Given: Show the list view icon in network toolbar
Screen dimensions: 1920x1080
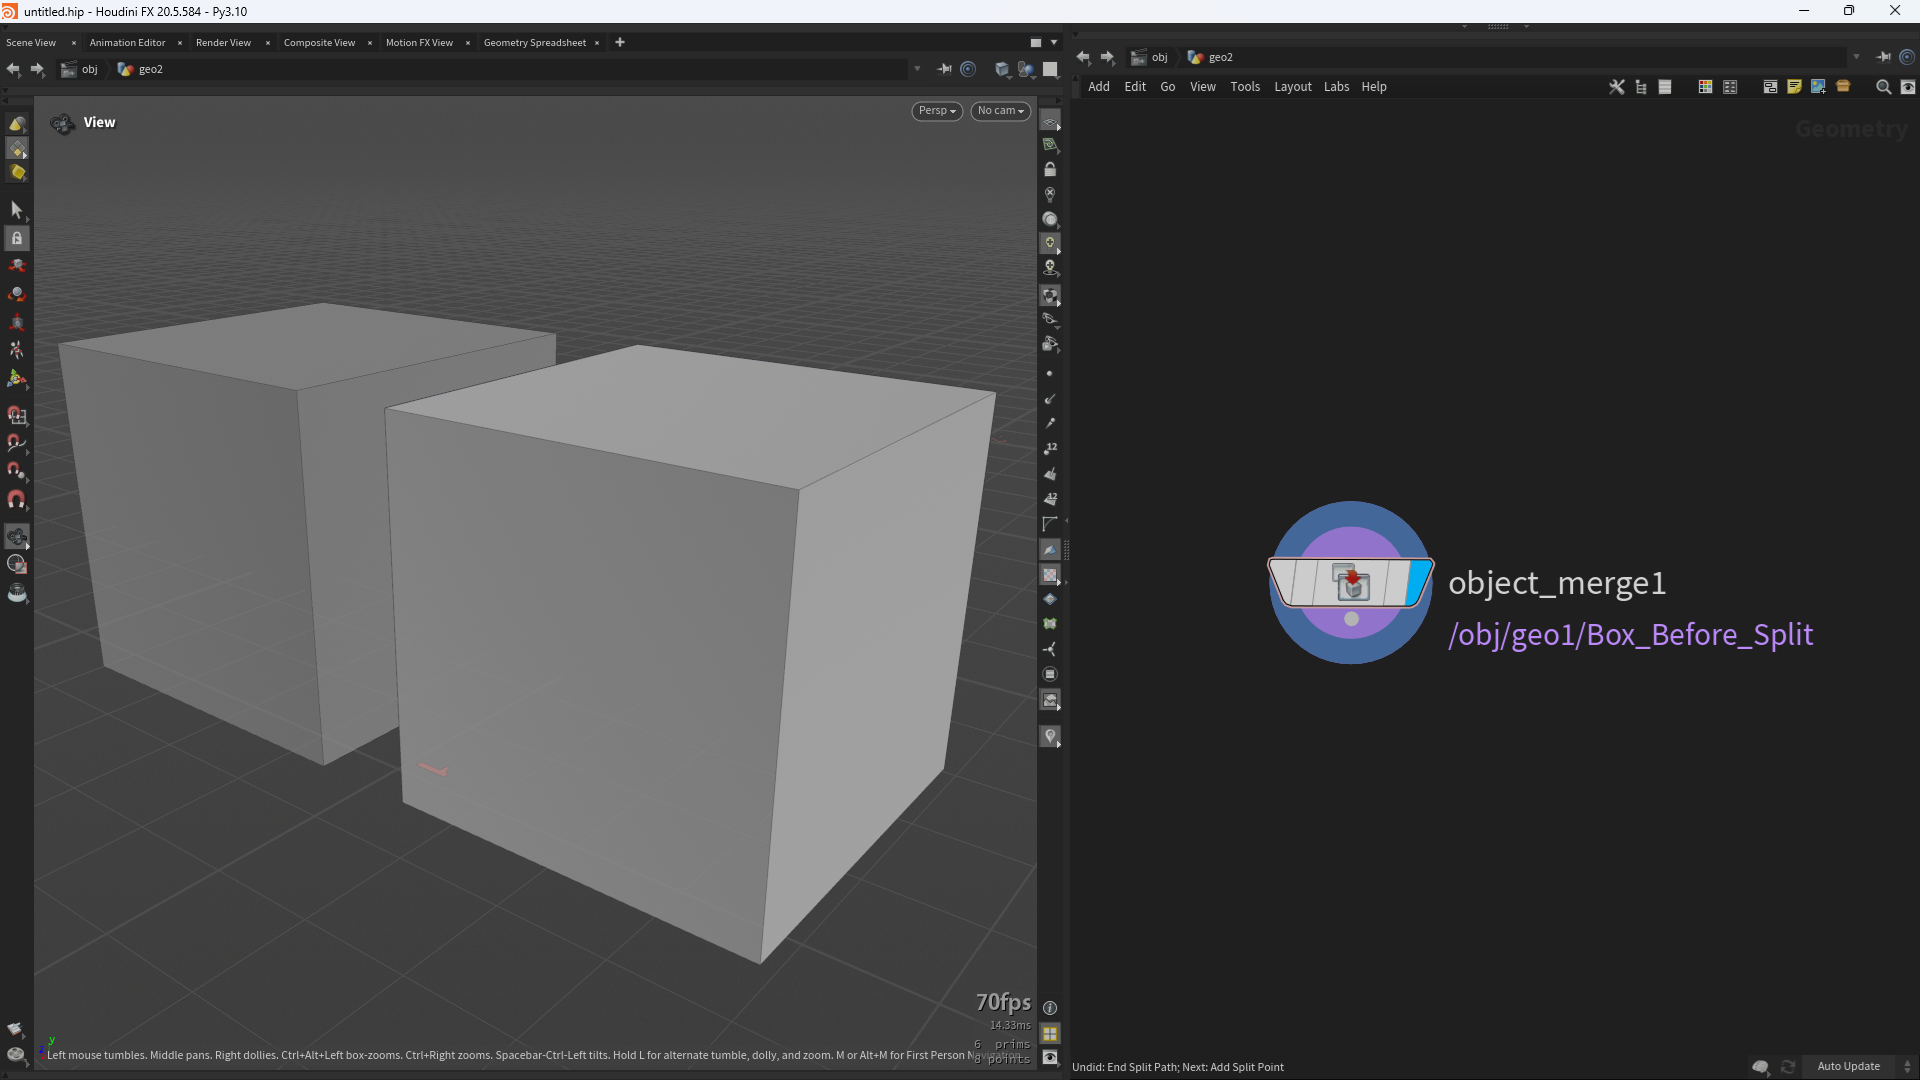Looking at the screenshot, I should click(1665, 87).
